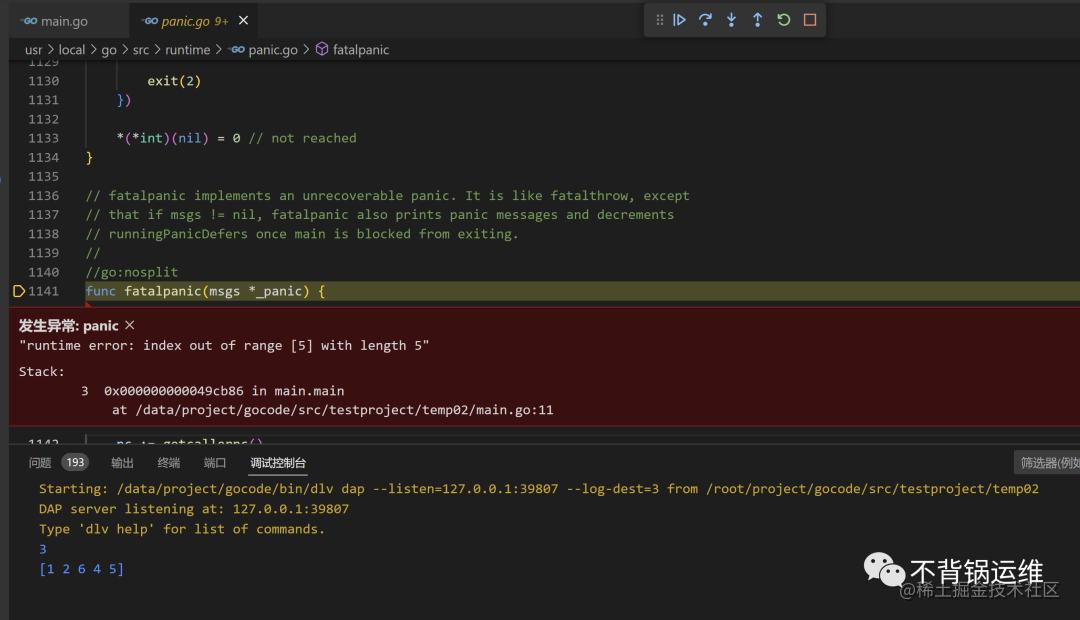
Task: Click the Step Over debug icon
Action: coord(705,20)
